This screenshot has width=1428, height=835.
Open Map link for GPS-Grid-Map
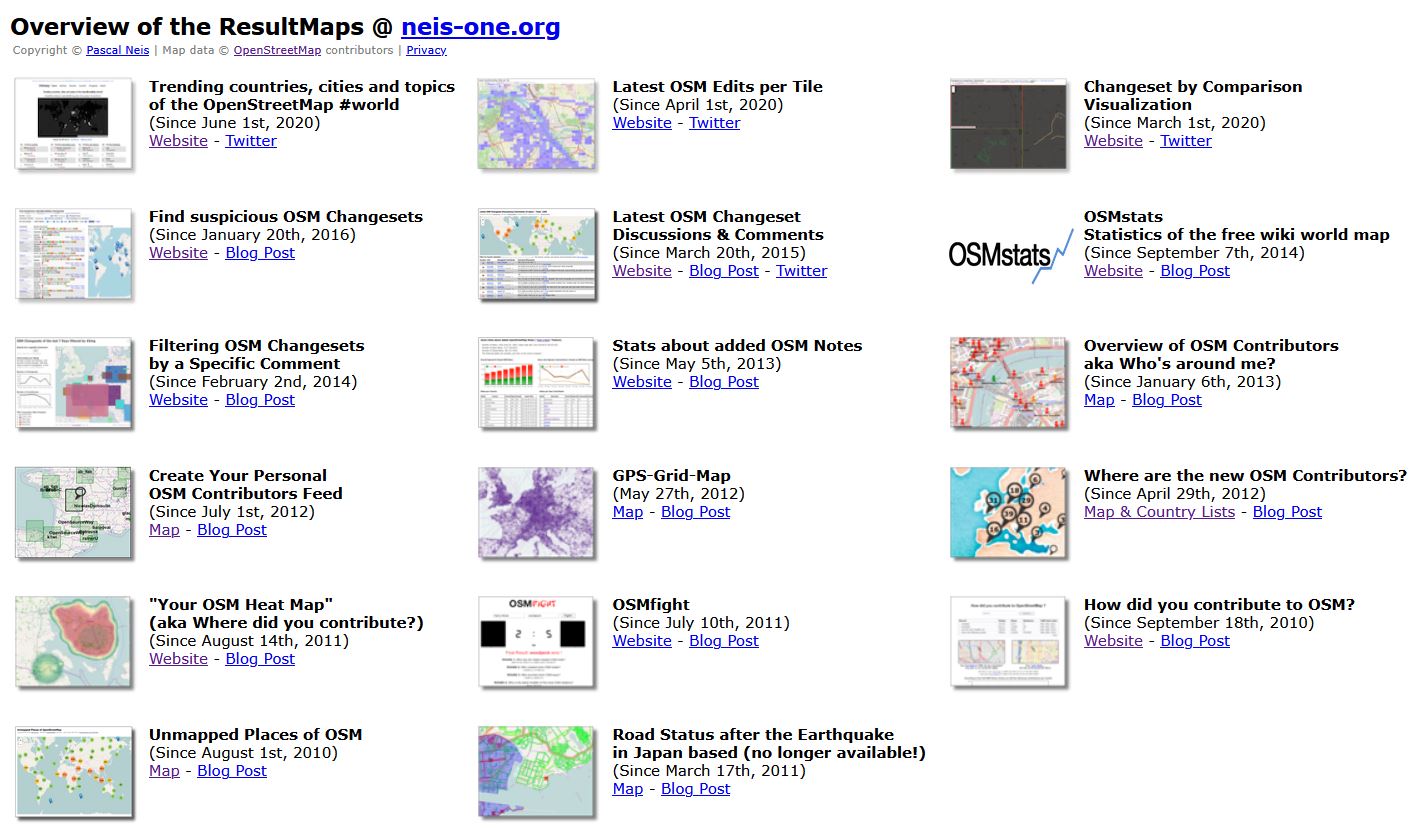[x=628, y=512]
